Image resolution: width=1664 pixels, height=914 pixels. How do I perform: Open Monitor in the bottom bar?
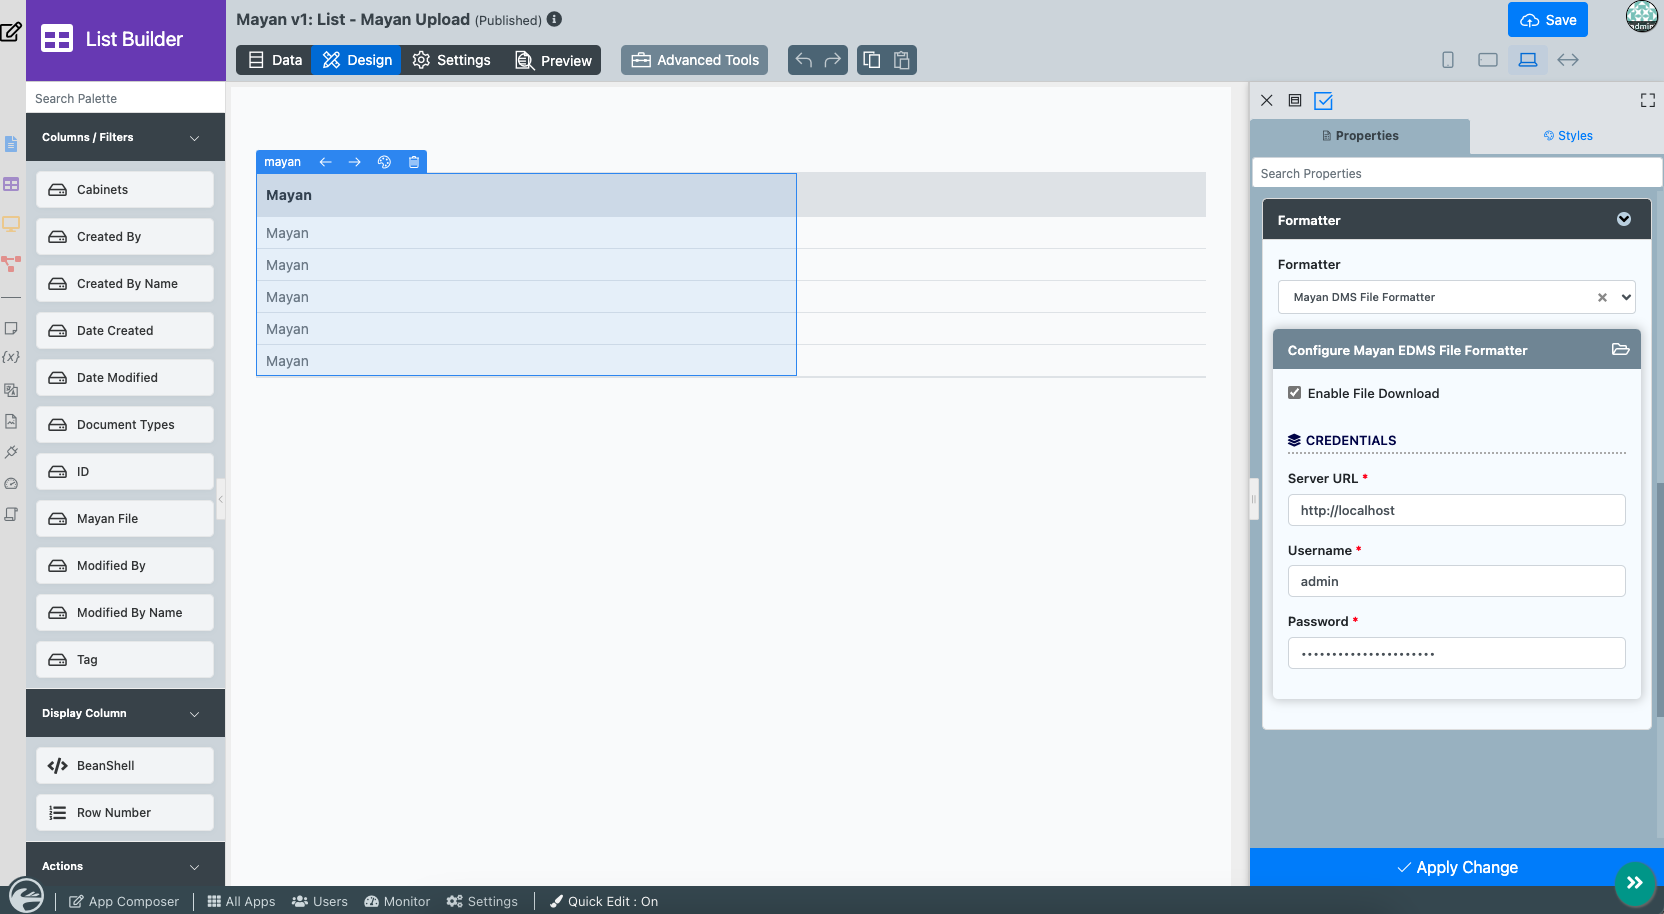click(x=397, y=901)
